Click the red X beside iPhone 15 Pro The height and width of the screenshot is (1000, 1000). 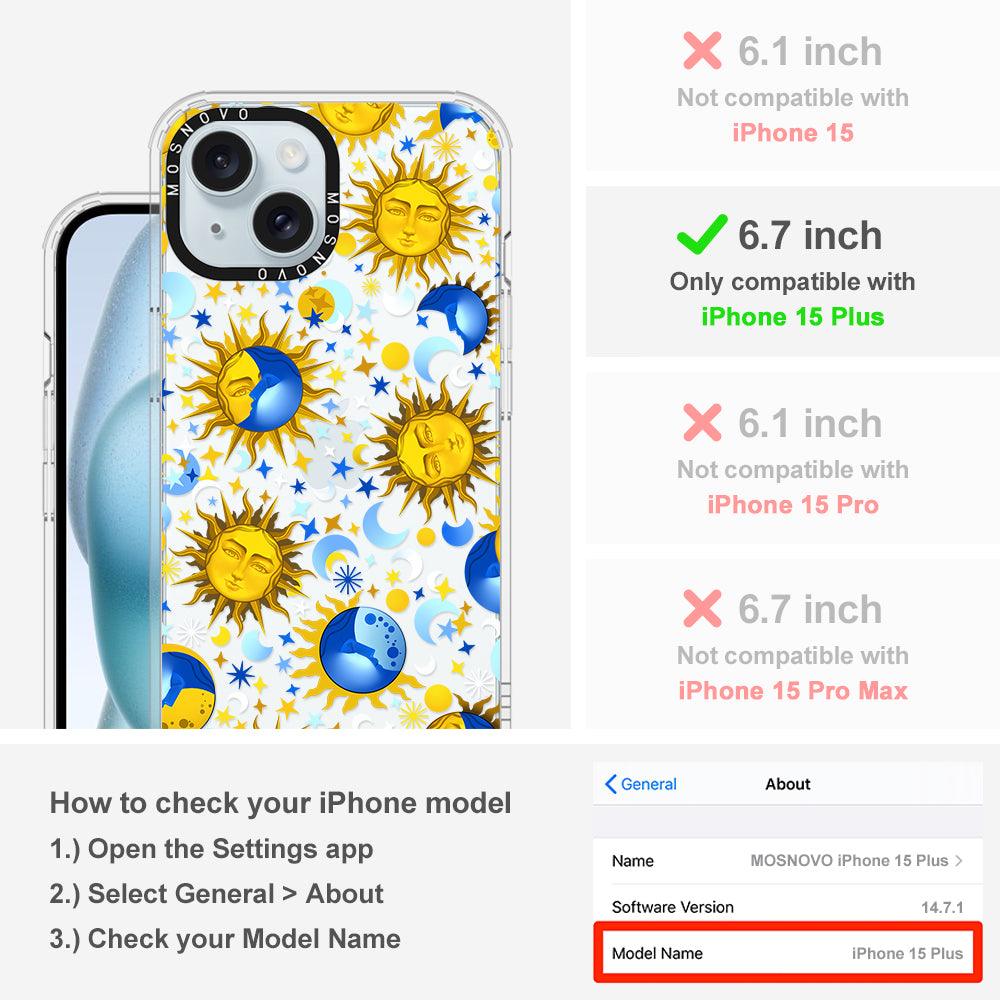tap(702, 422)
